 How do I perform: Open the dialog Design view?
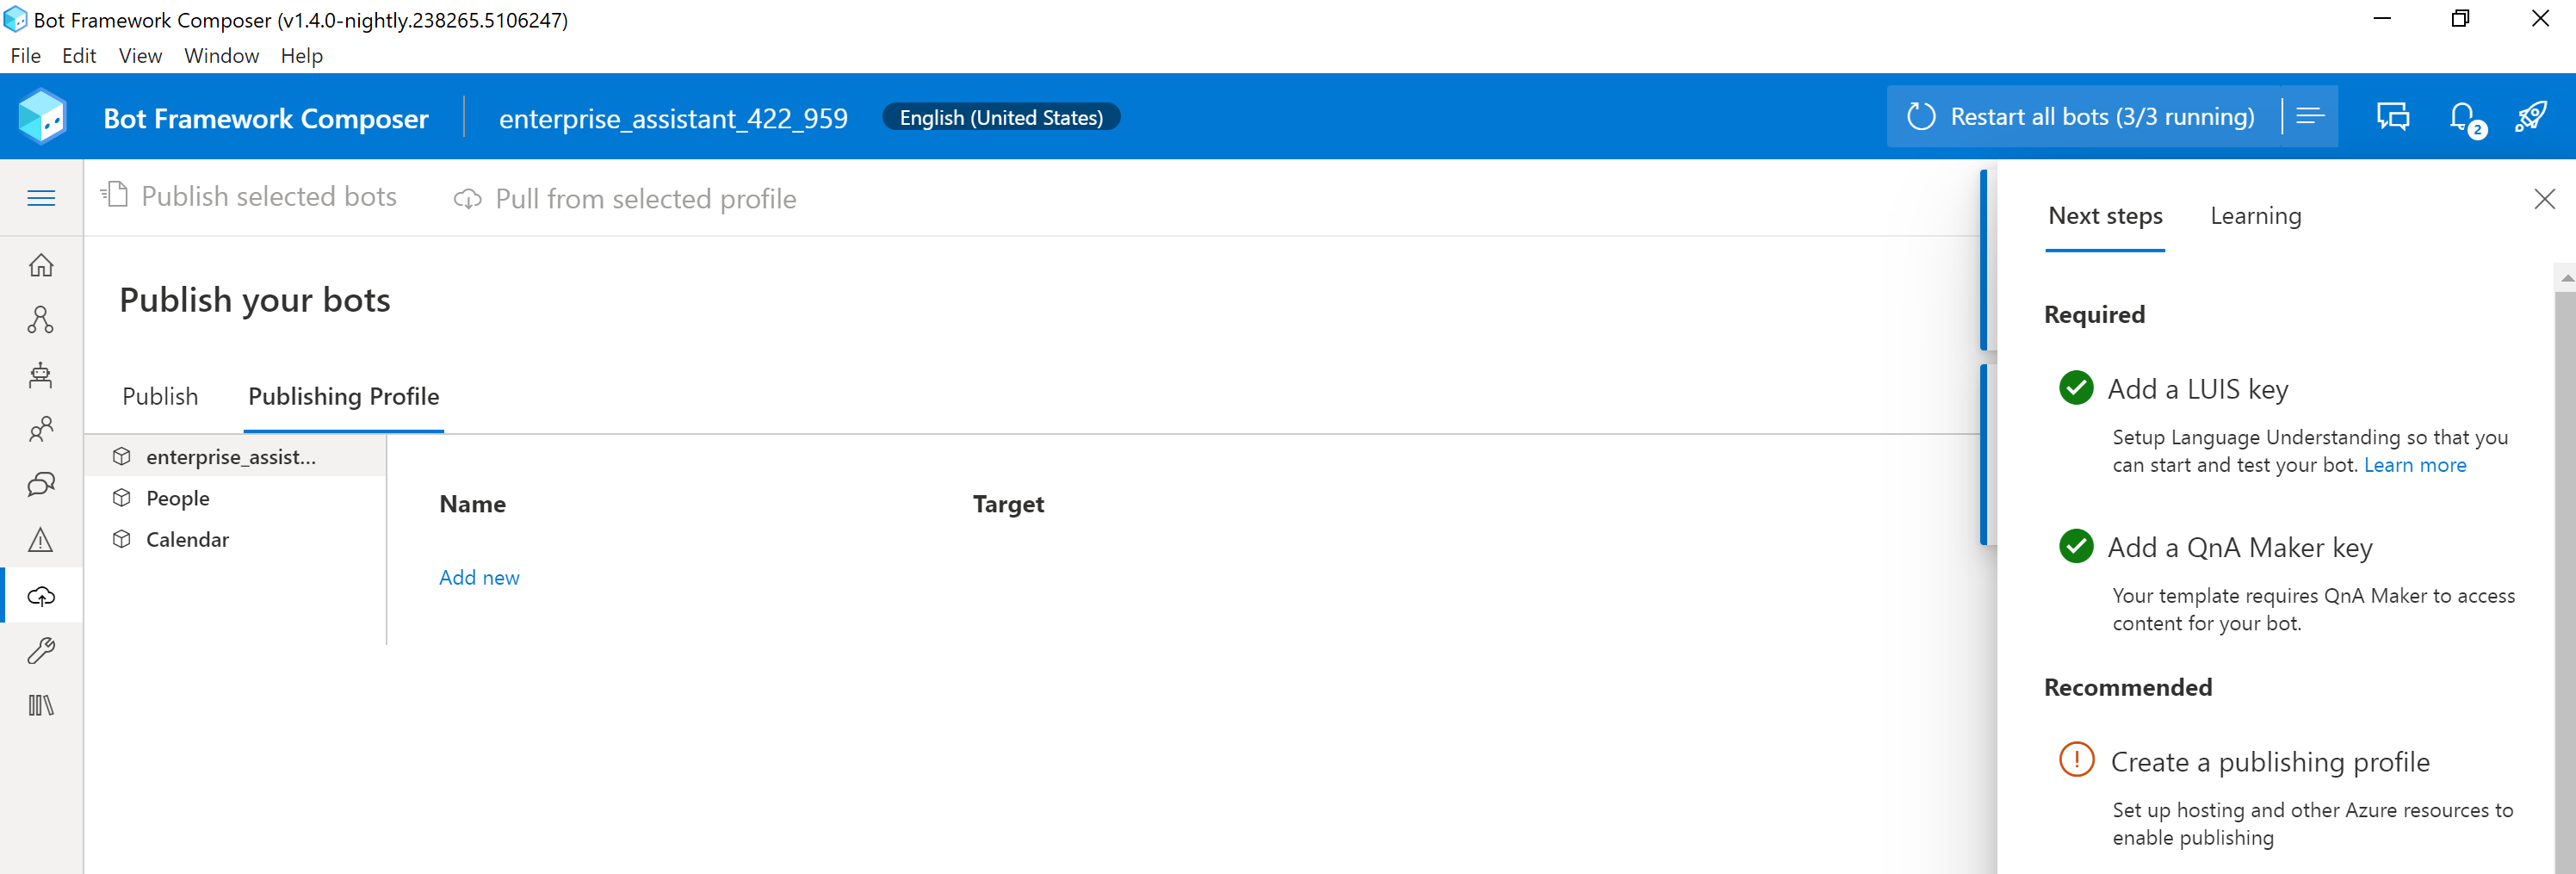[x=41, y=319]
